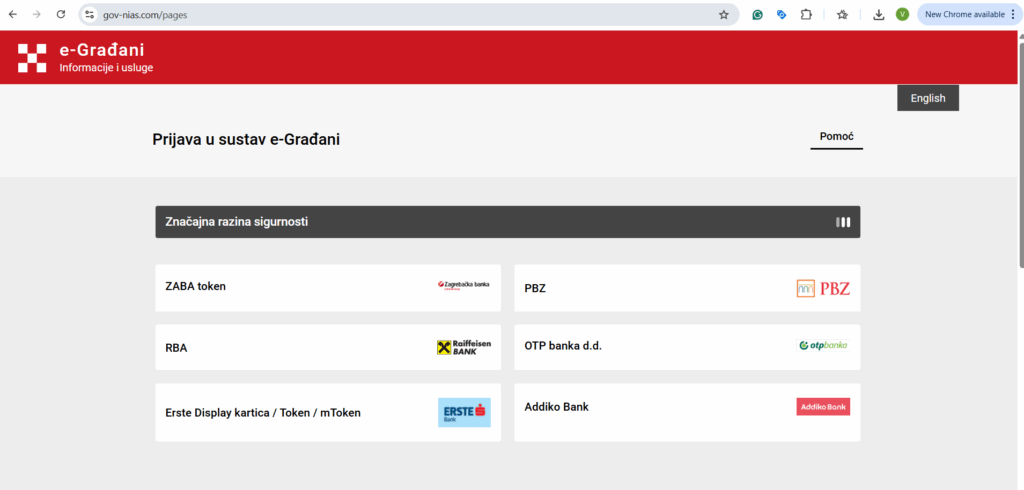Click the Prijava u sustav e-Građani heading
Image resolution: width=1024 pixels, height=490 pixels.
246,139
